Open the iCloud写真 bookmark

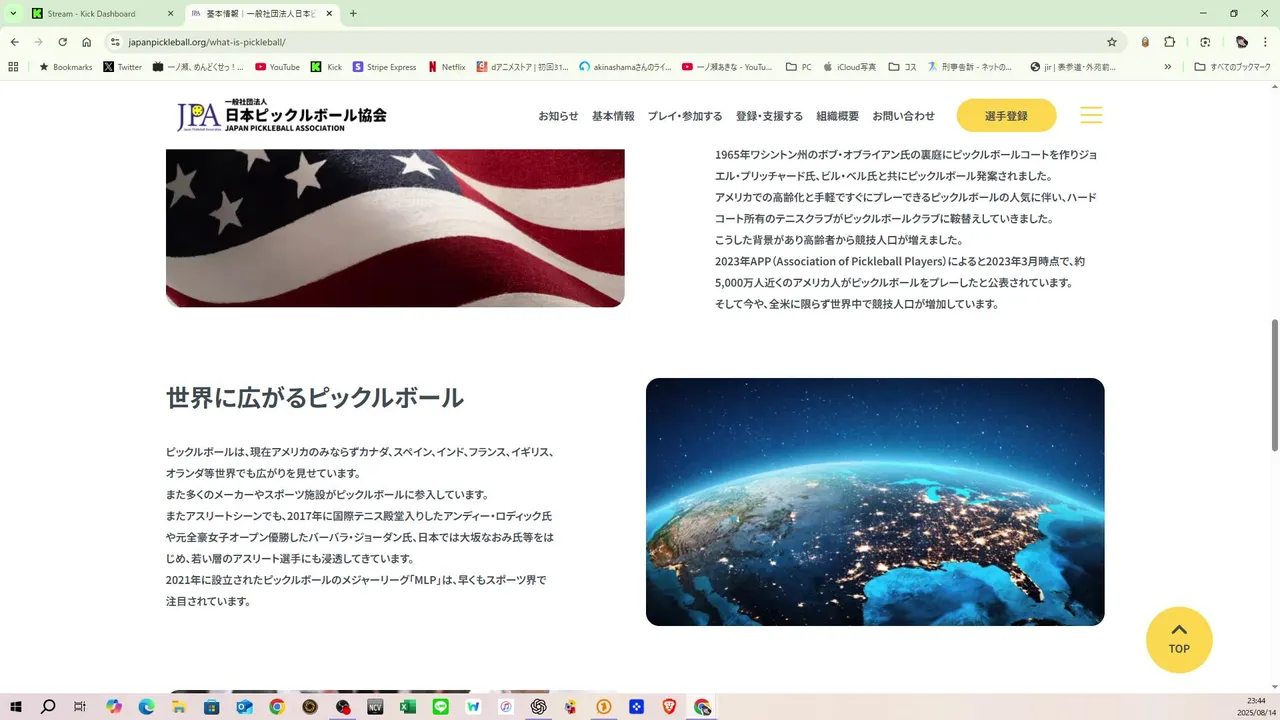849,67
